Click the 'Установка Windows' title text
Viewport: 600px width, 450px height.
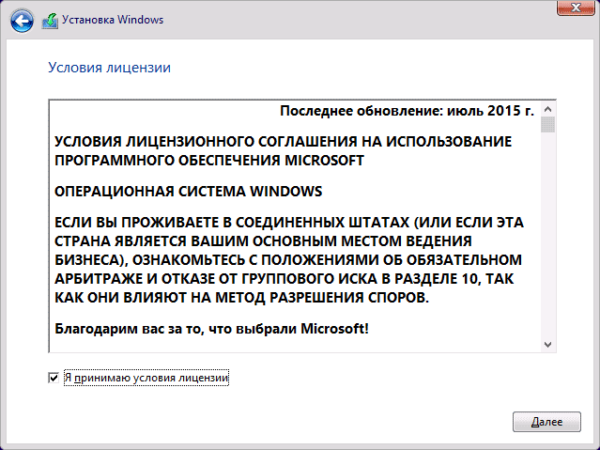[112, 20]
